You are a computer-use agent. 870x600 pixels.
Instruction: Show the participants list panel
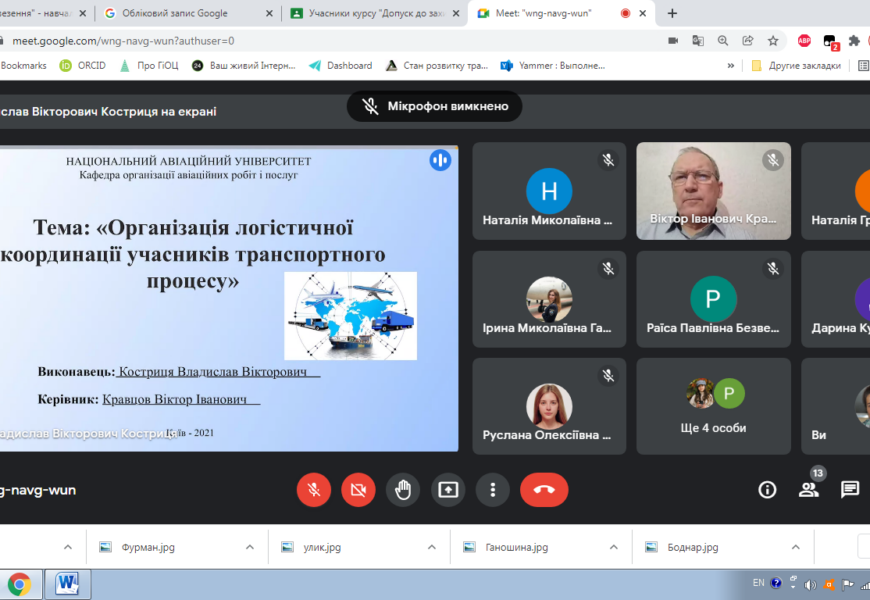808,489
